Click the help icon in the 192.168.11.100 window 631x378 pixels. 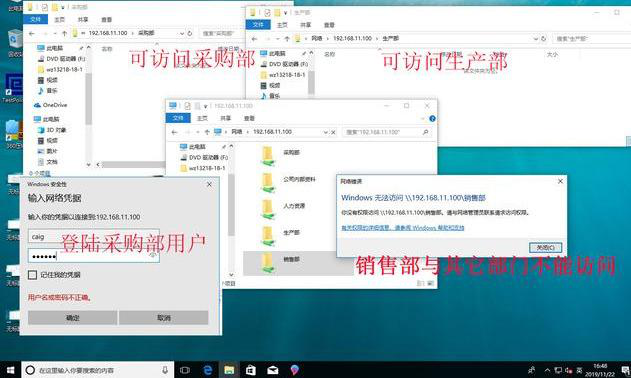click(432, 118)
